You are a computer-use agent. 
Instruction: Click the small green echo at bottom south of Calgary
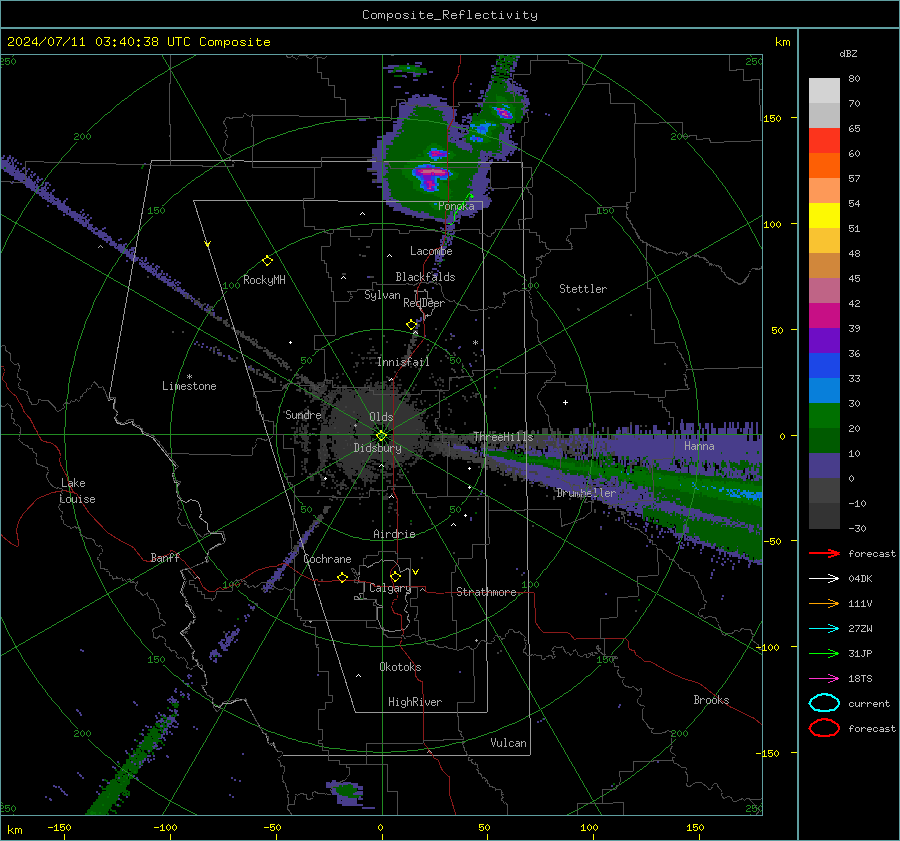click(x=346, y=790)
